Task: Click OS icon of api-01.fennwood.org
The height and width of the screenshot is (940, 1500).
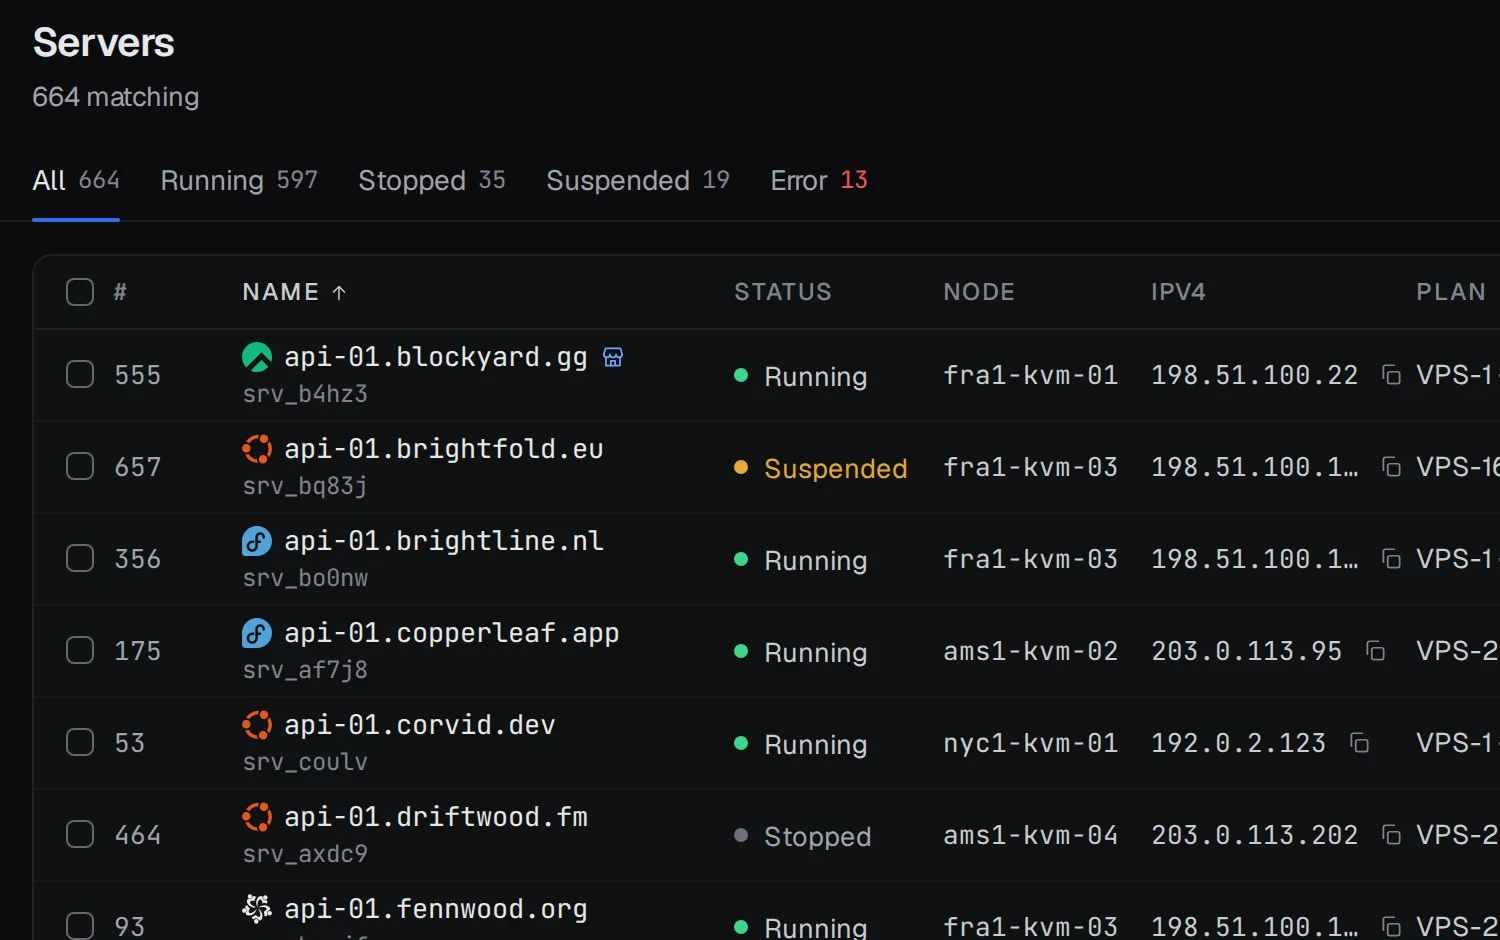Action: tap(257, 909)
